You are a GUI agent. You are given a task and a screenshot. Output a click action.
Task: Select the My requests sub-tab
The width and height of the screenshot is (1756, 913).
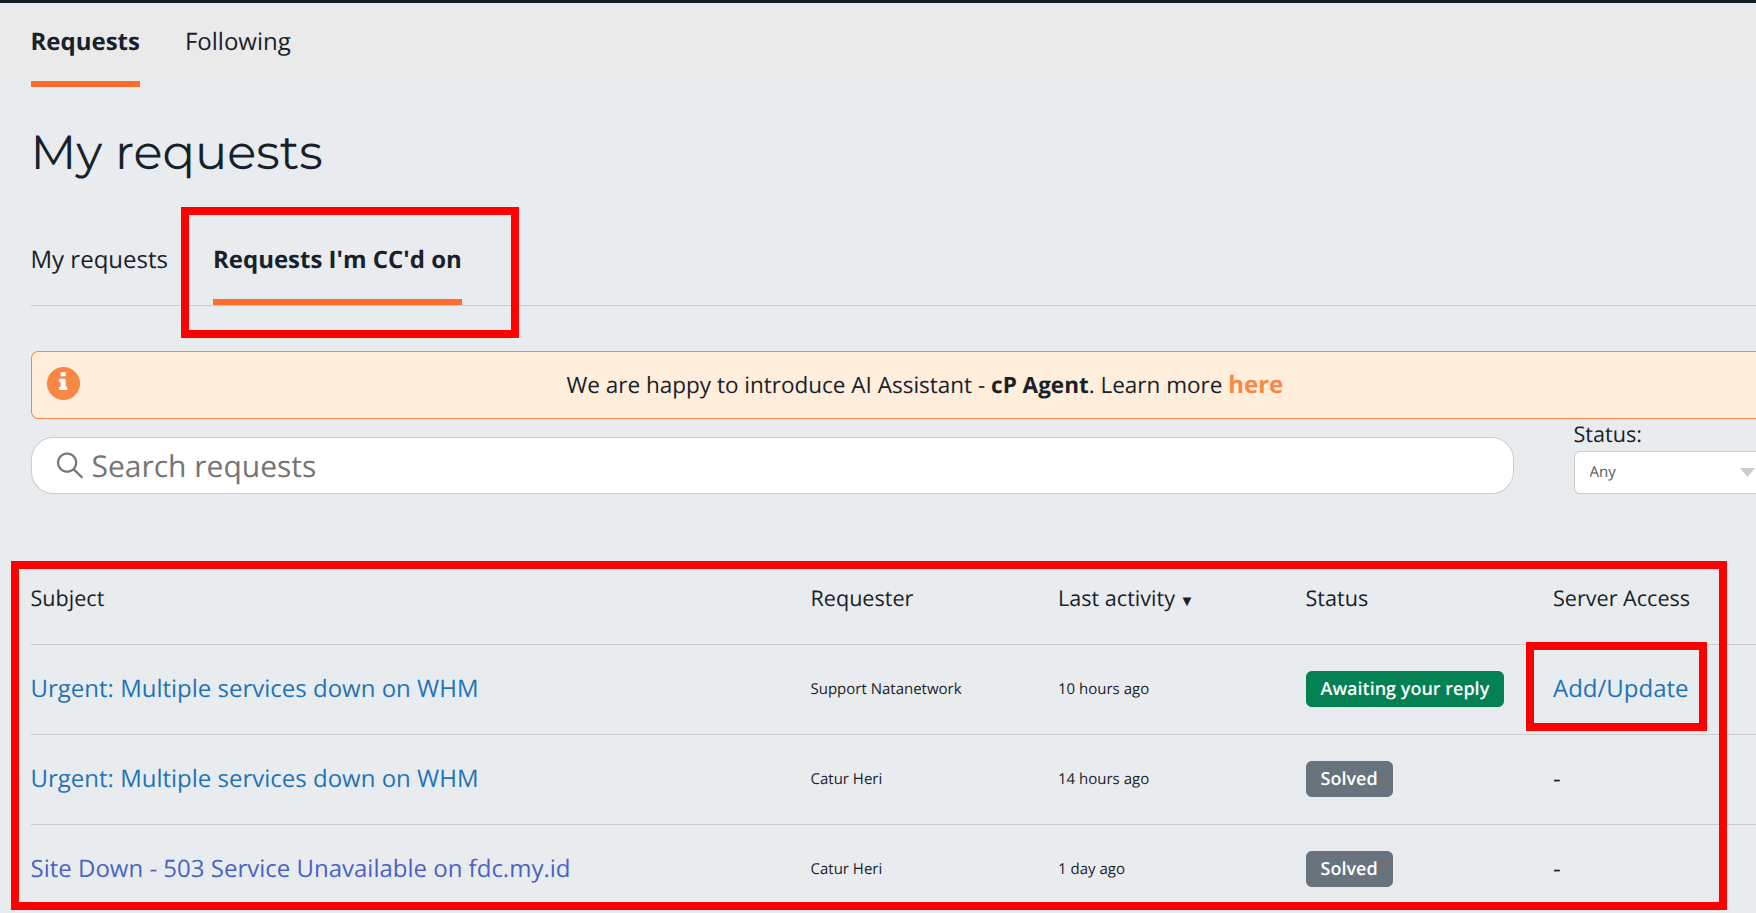pos(99,259)
